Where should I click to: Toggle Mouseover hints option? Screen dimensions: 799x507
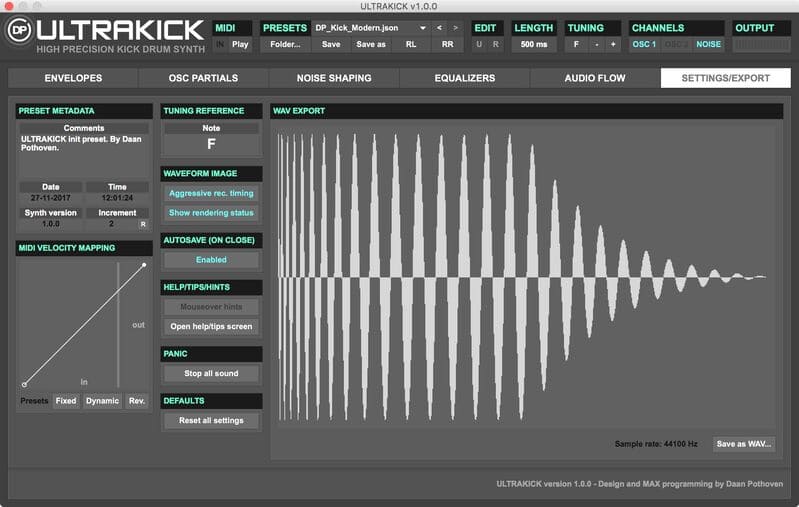[x=211, y=307]
